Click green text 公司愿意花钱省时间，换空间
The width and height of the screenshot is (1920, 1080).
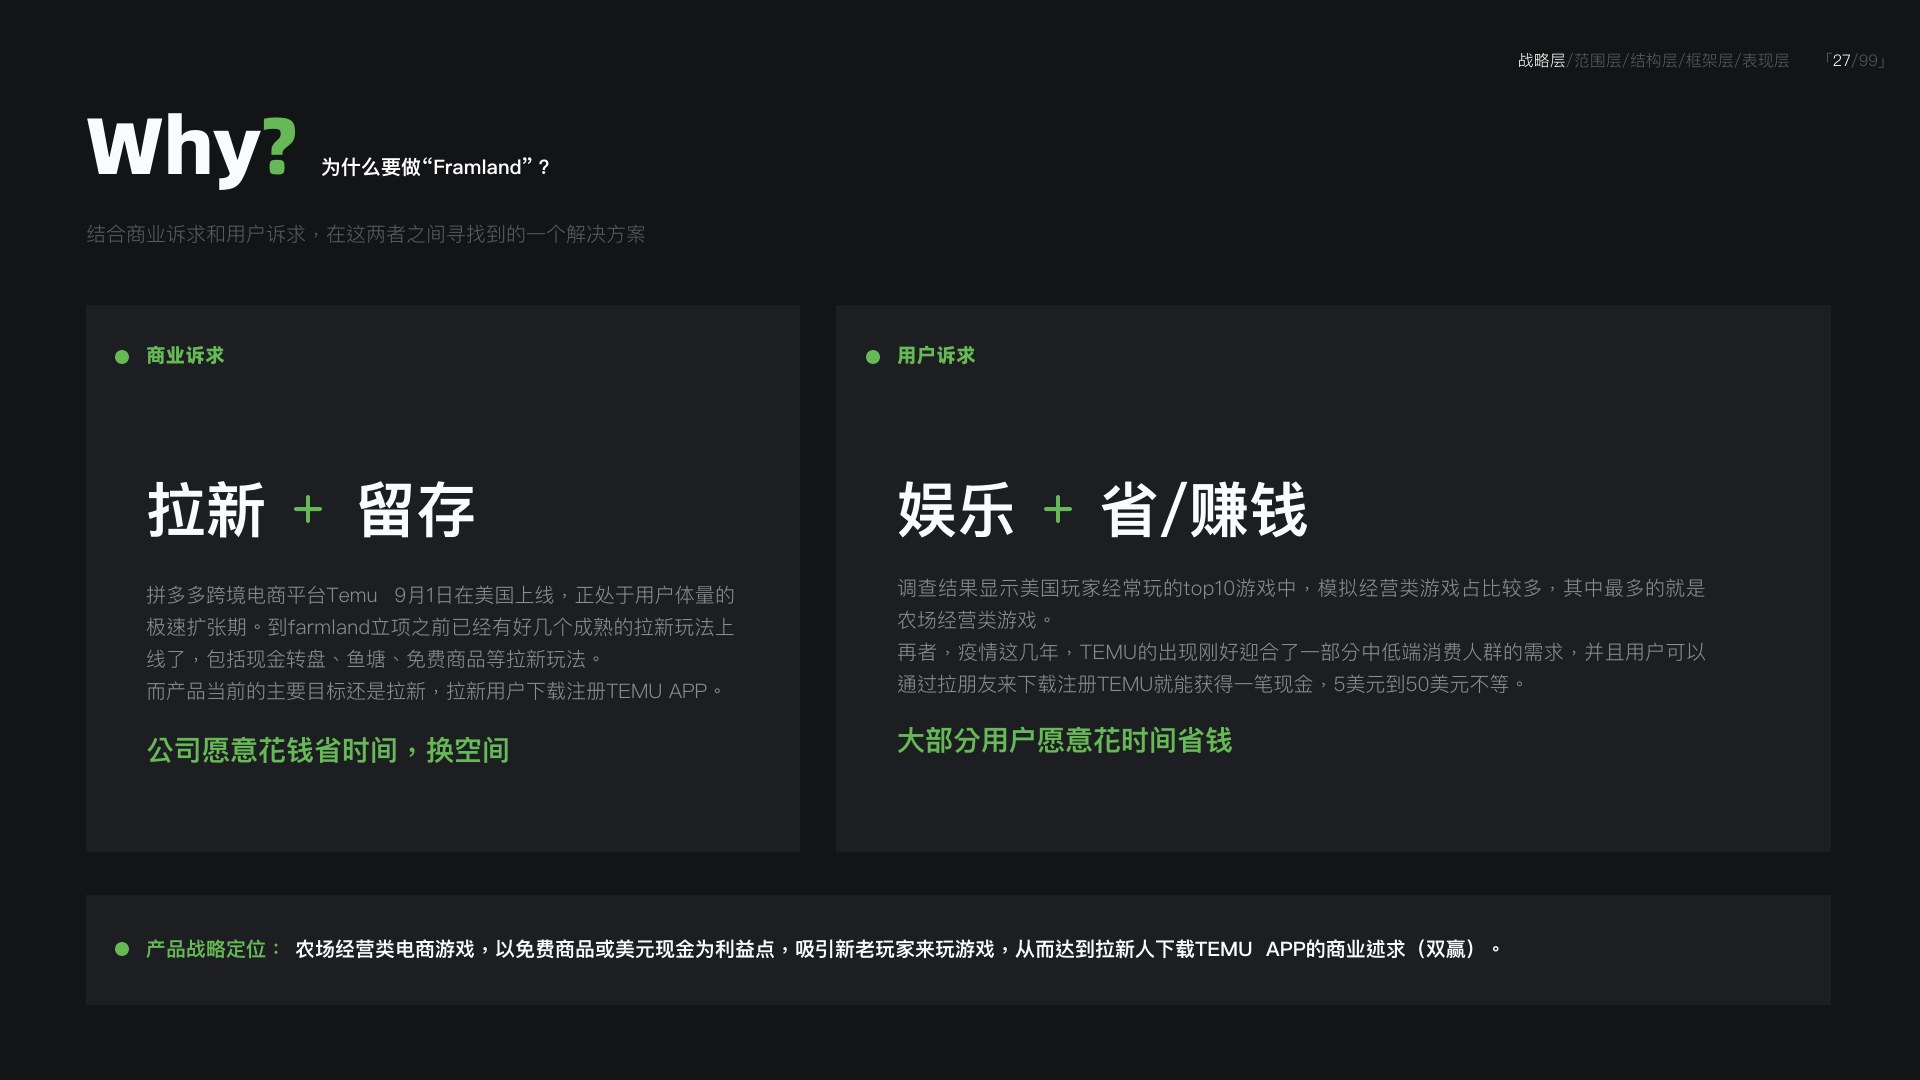click(x=328, y=750)
